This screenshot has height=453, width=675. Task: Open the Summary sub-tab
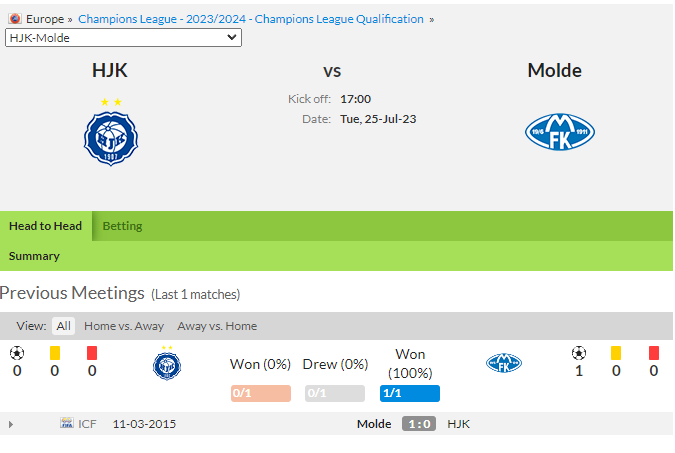[34, 256]
